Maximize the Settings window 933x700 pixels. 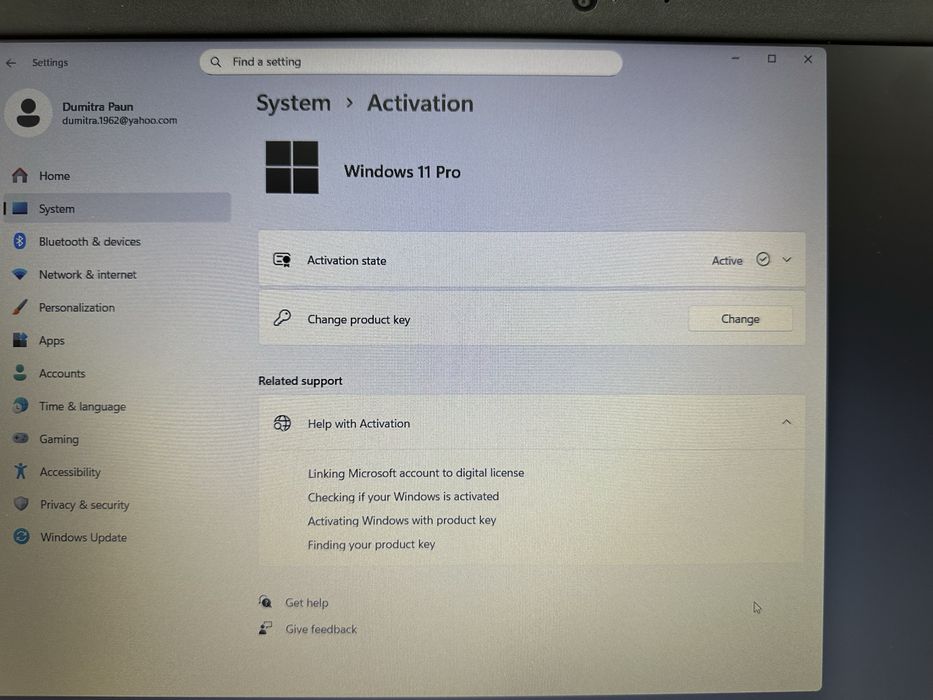tap(772, 58)
